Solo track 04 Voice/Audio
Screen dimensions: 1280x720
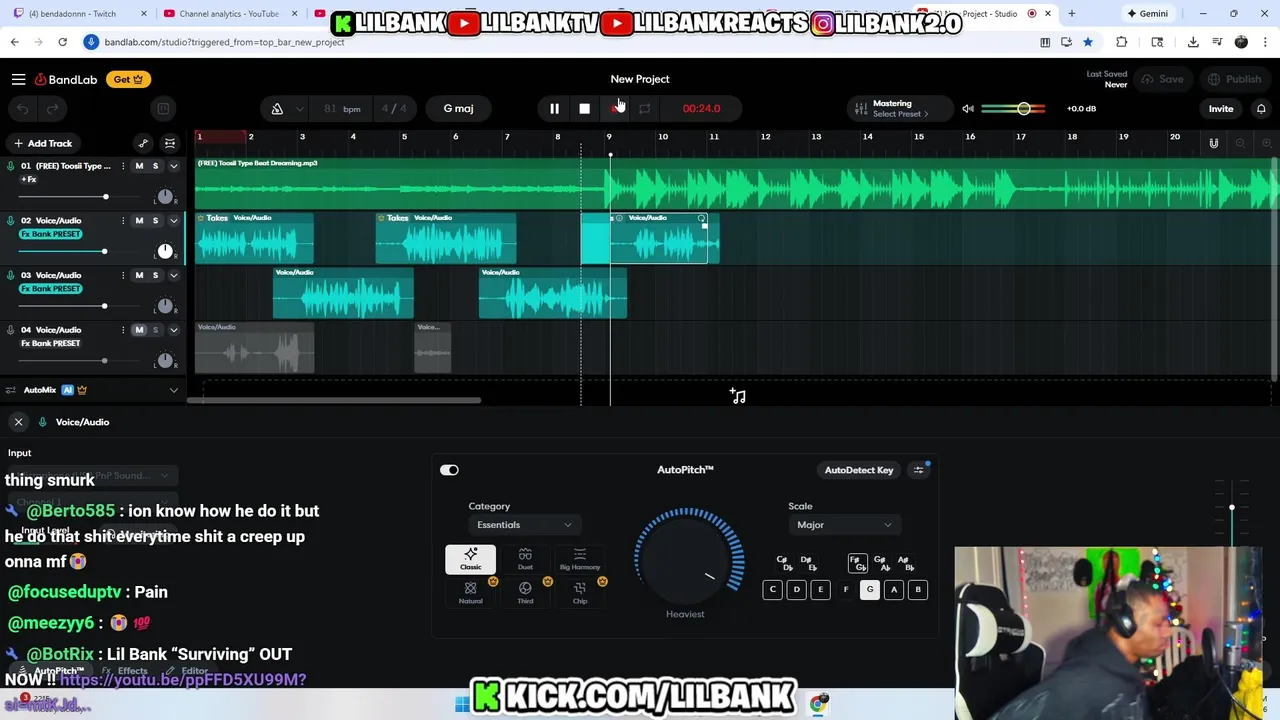(155, 330)
